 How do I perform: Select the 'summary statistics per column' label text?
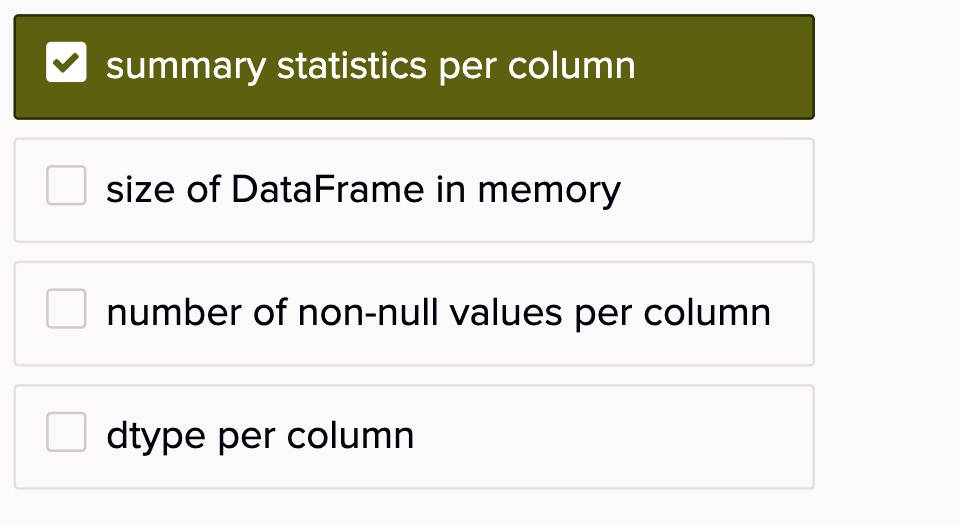pos(370,67)
